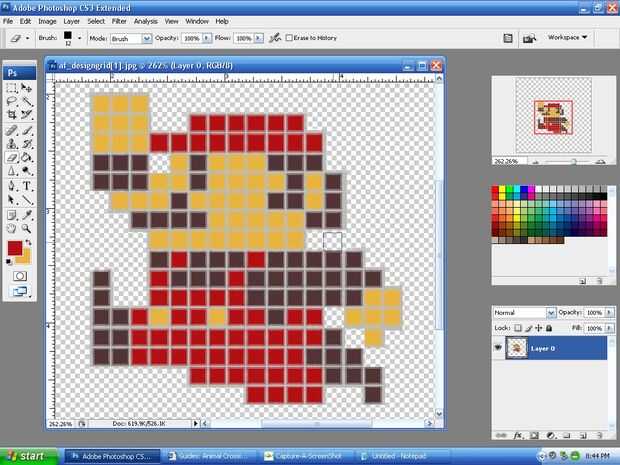Click the foreground red color swatch
This screenshot has width=620, height=465.
pos(15,248)
